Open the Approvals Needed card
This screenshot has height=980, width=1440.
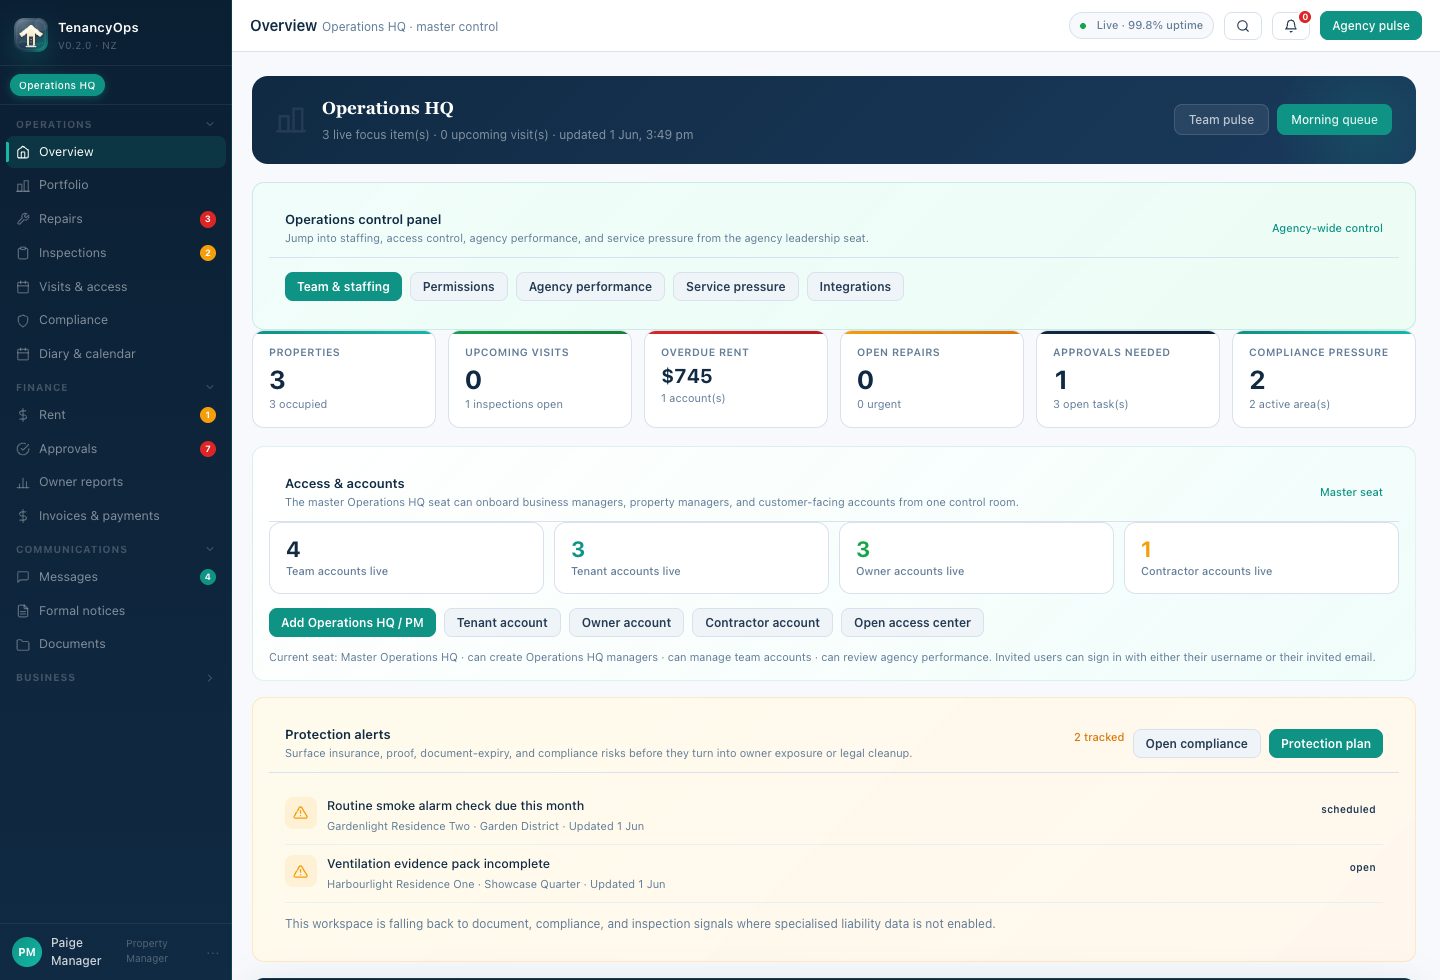tap(1128, 379)
